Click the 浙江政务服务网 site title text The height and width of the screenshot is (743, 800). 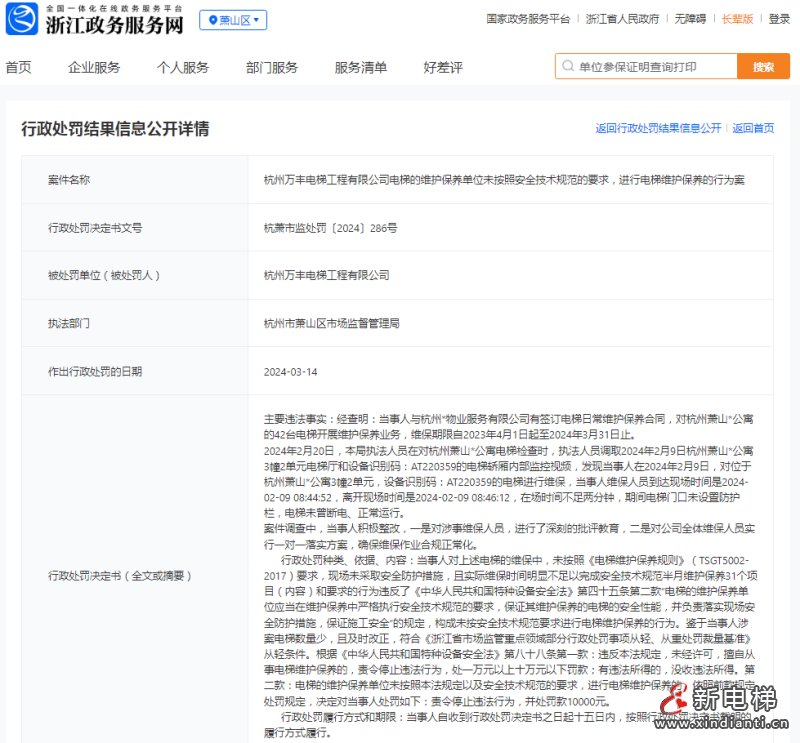coord(118,22)
